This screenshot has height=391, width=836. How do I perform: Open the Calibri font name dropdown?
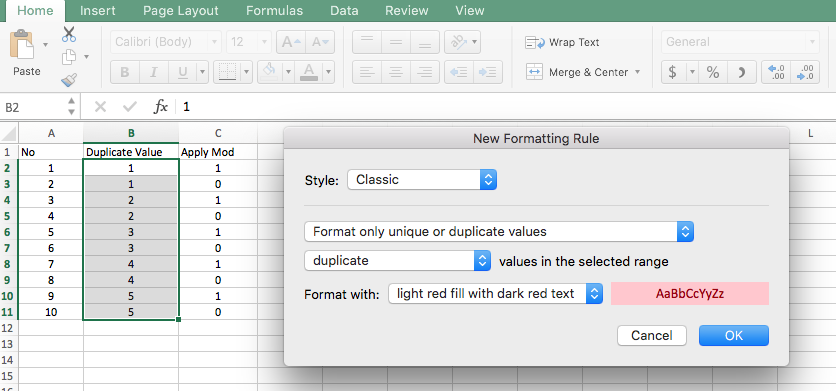(214, 42)
